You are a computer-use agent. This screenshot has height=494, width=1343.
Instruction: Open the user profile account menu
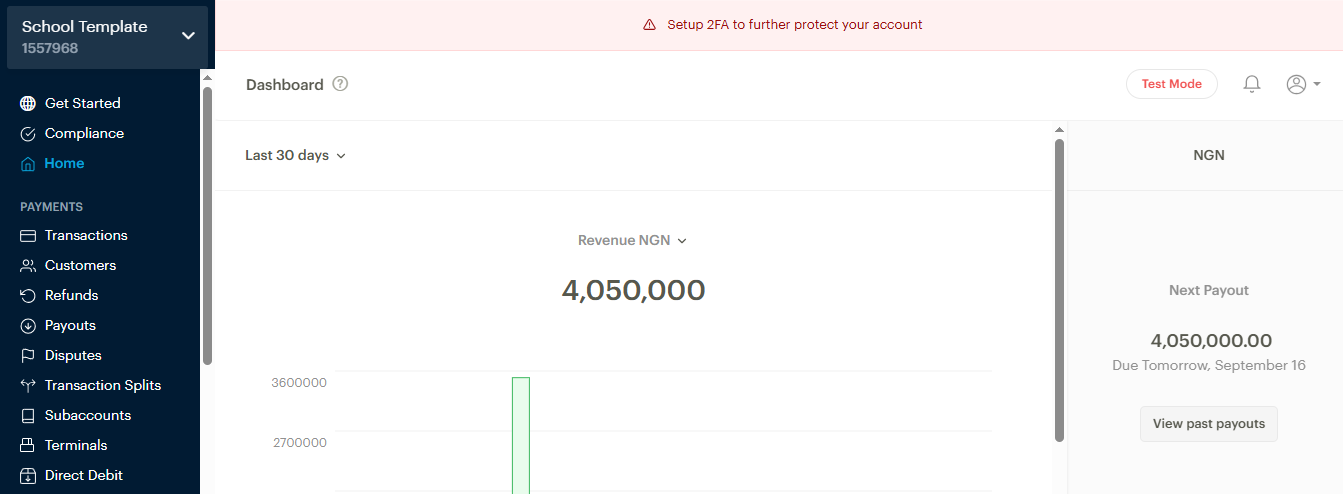point(1303,85)
